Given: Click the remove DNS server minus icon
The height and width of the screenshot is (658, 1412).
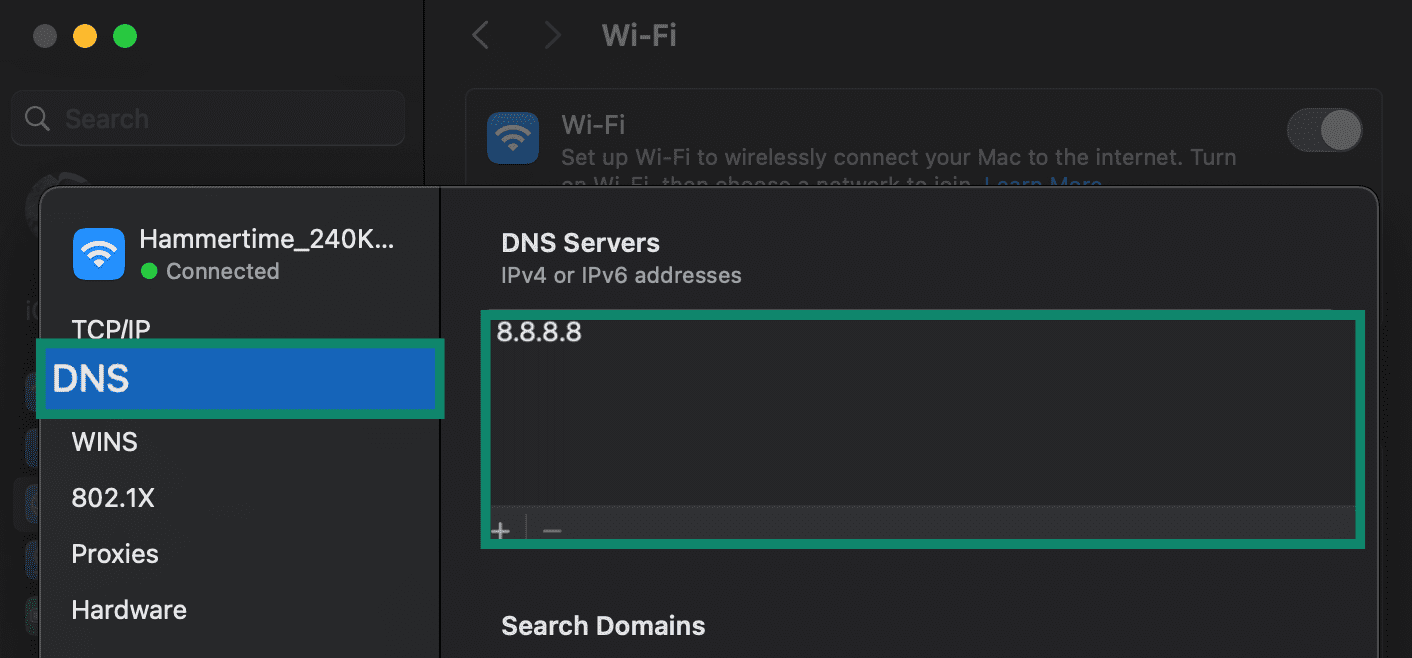Looking at the screenshot, I should [551, 529].
